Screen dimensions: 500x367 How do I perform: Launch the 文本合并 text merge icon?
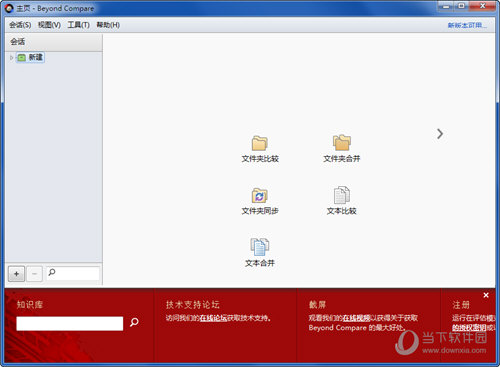point(260,247)
